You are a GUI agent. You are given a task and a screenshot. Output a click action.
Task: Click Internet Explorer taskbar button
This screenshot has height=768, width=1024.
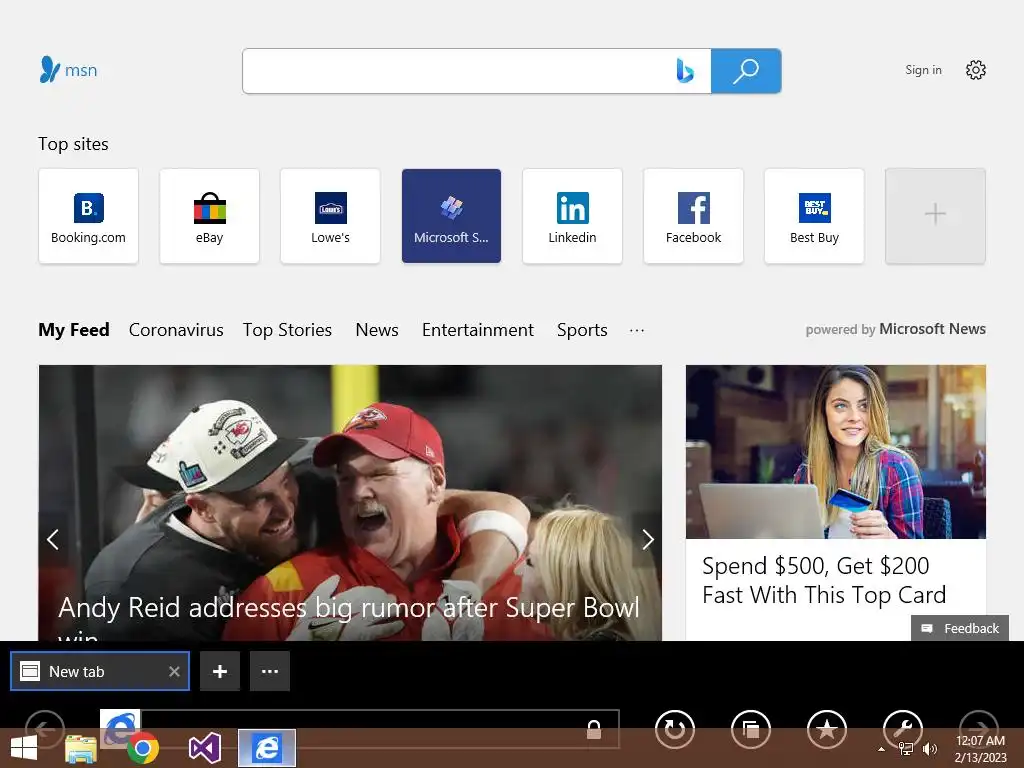[x=266, y=748]
